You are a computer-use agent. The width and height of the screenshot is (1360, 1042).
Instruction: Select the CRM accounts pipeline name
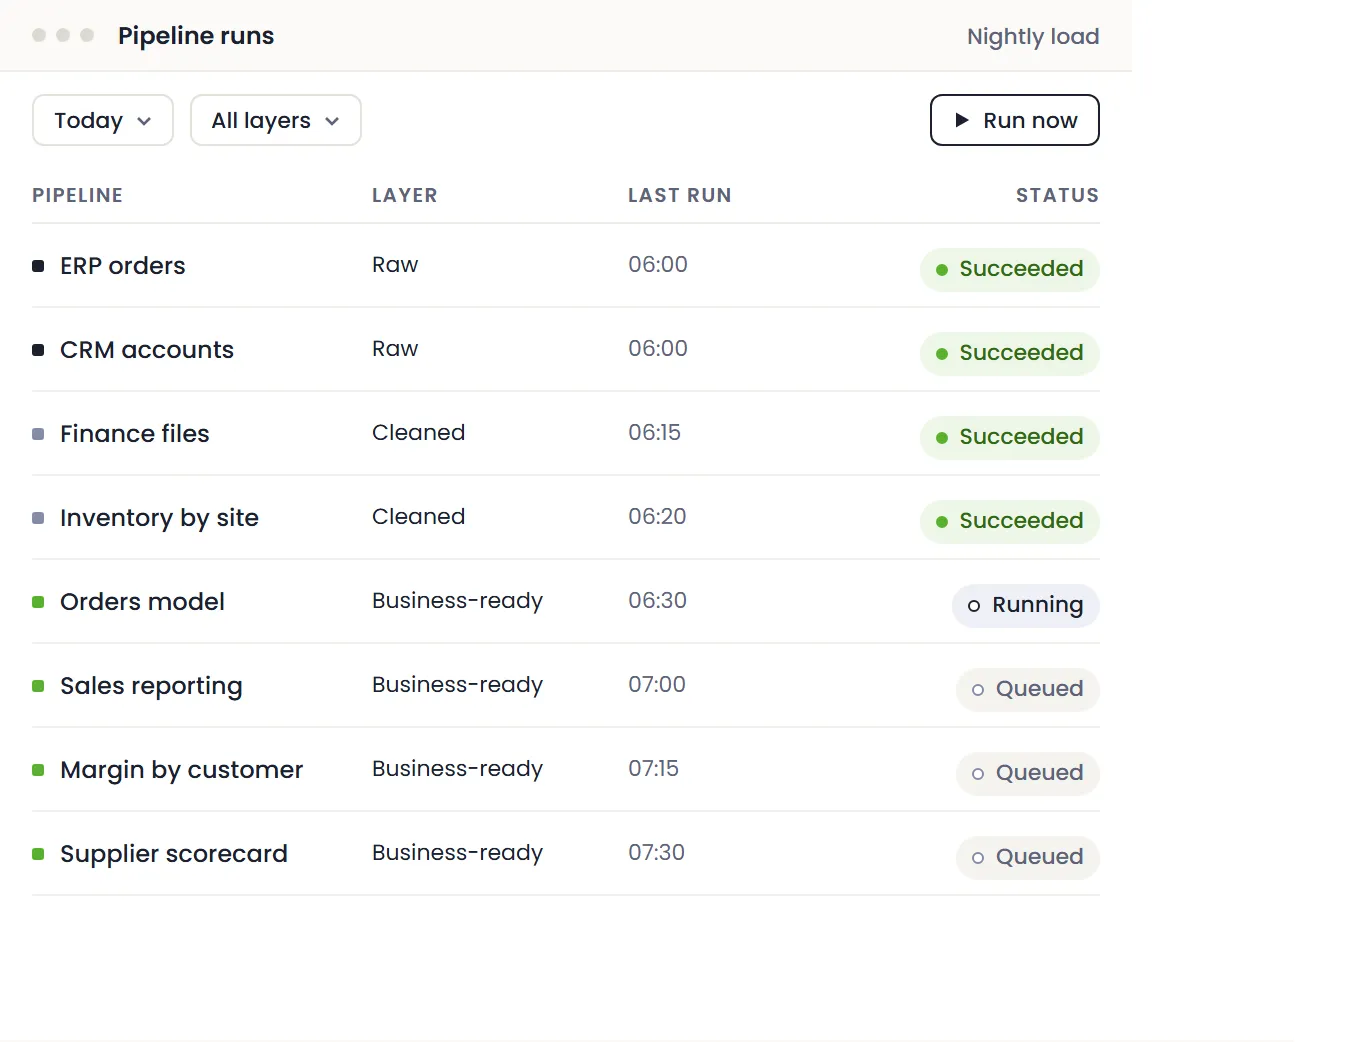point(147,350)
